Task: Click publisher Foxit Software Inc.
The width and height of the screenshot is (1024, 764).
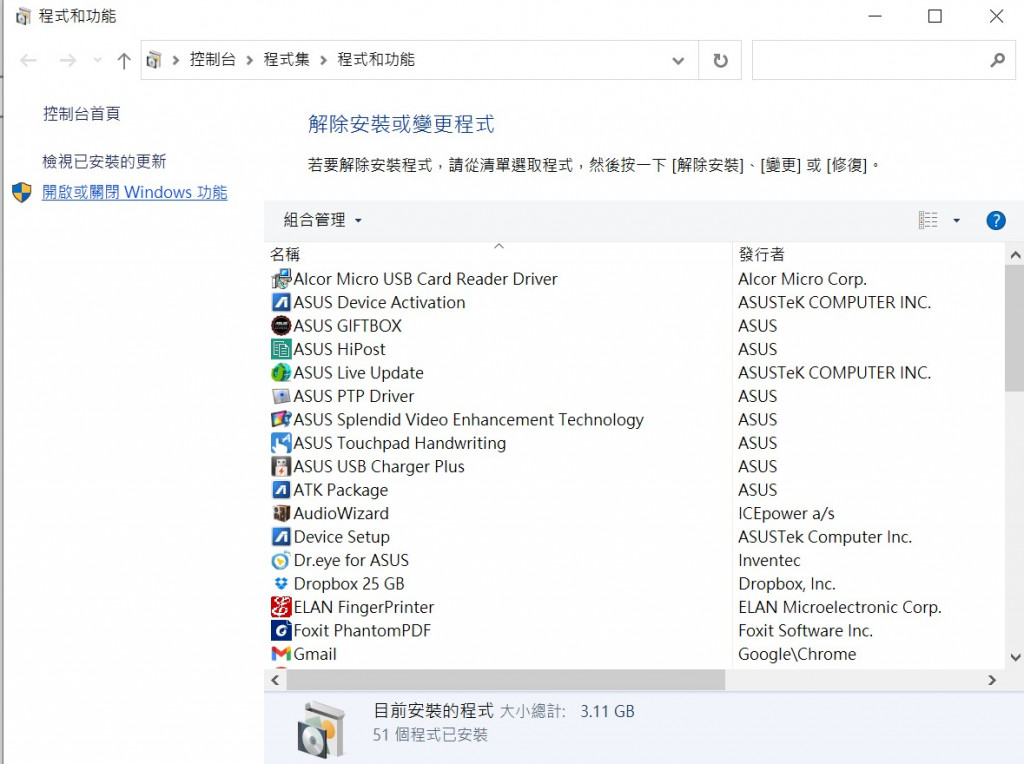Action: (805, 631)
